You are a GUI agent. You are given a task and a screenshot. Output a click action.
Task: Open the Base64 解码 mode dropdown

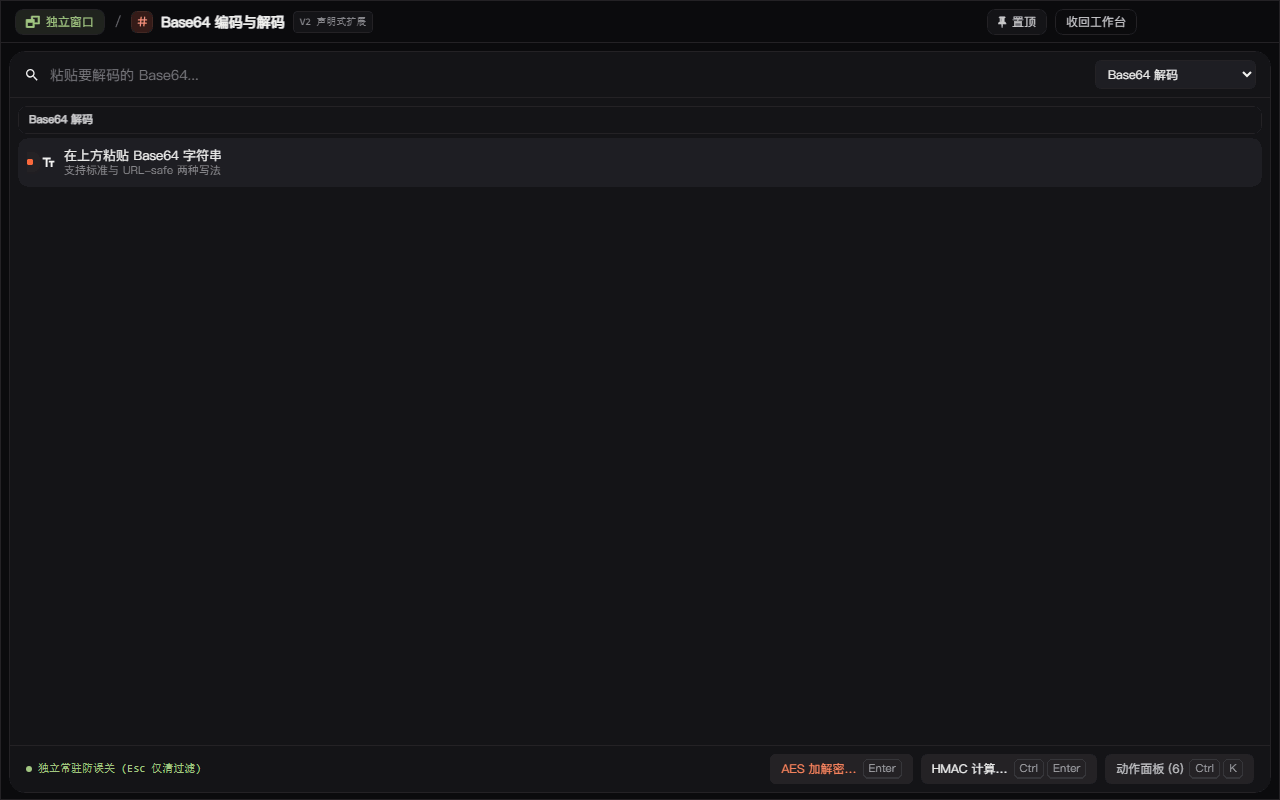pos(1175,75)
